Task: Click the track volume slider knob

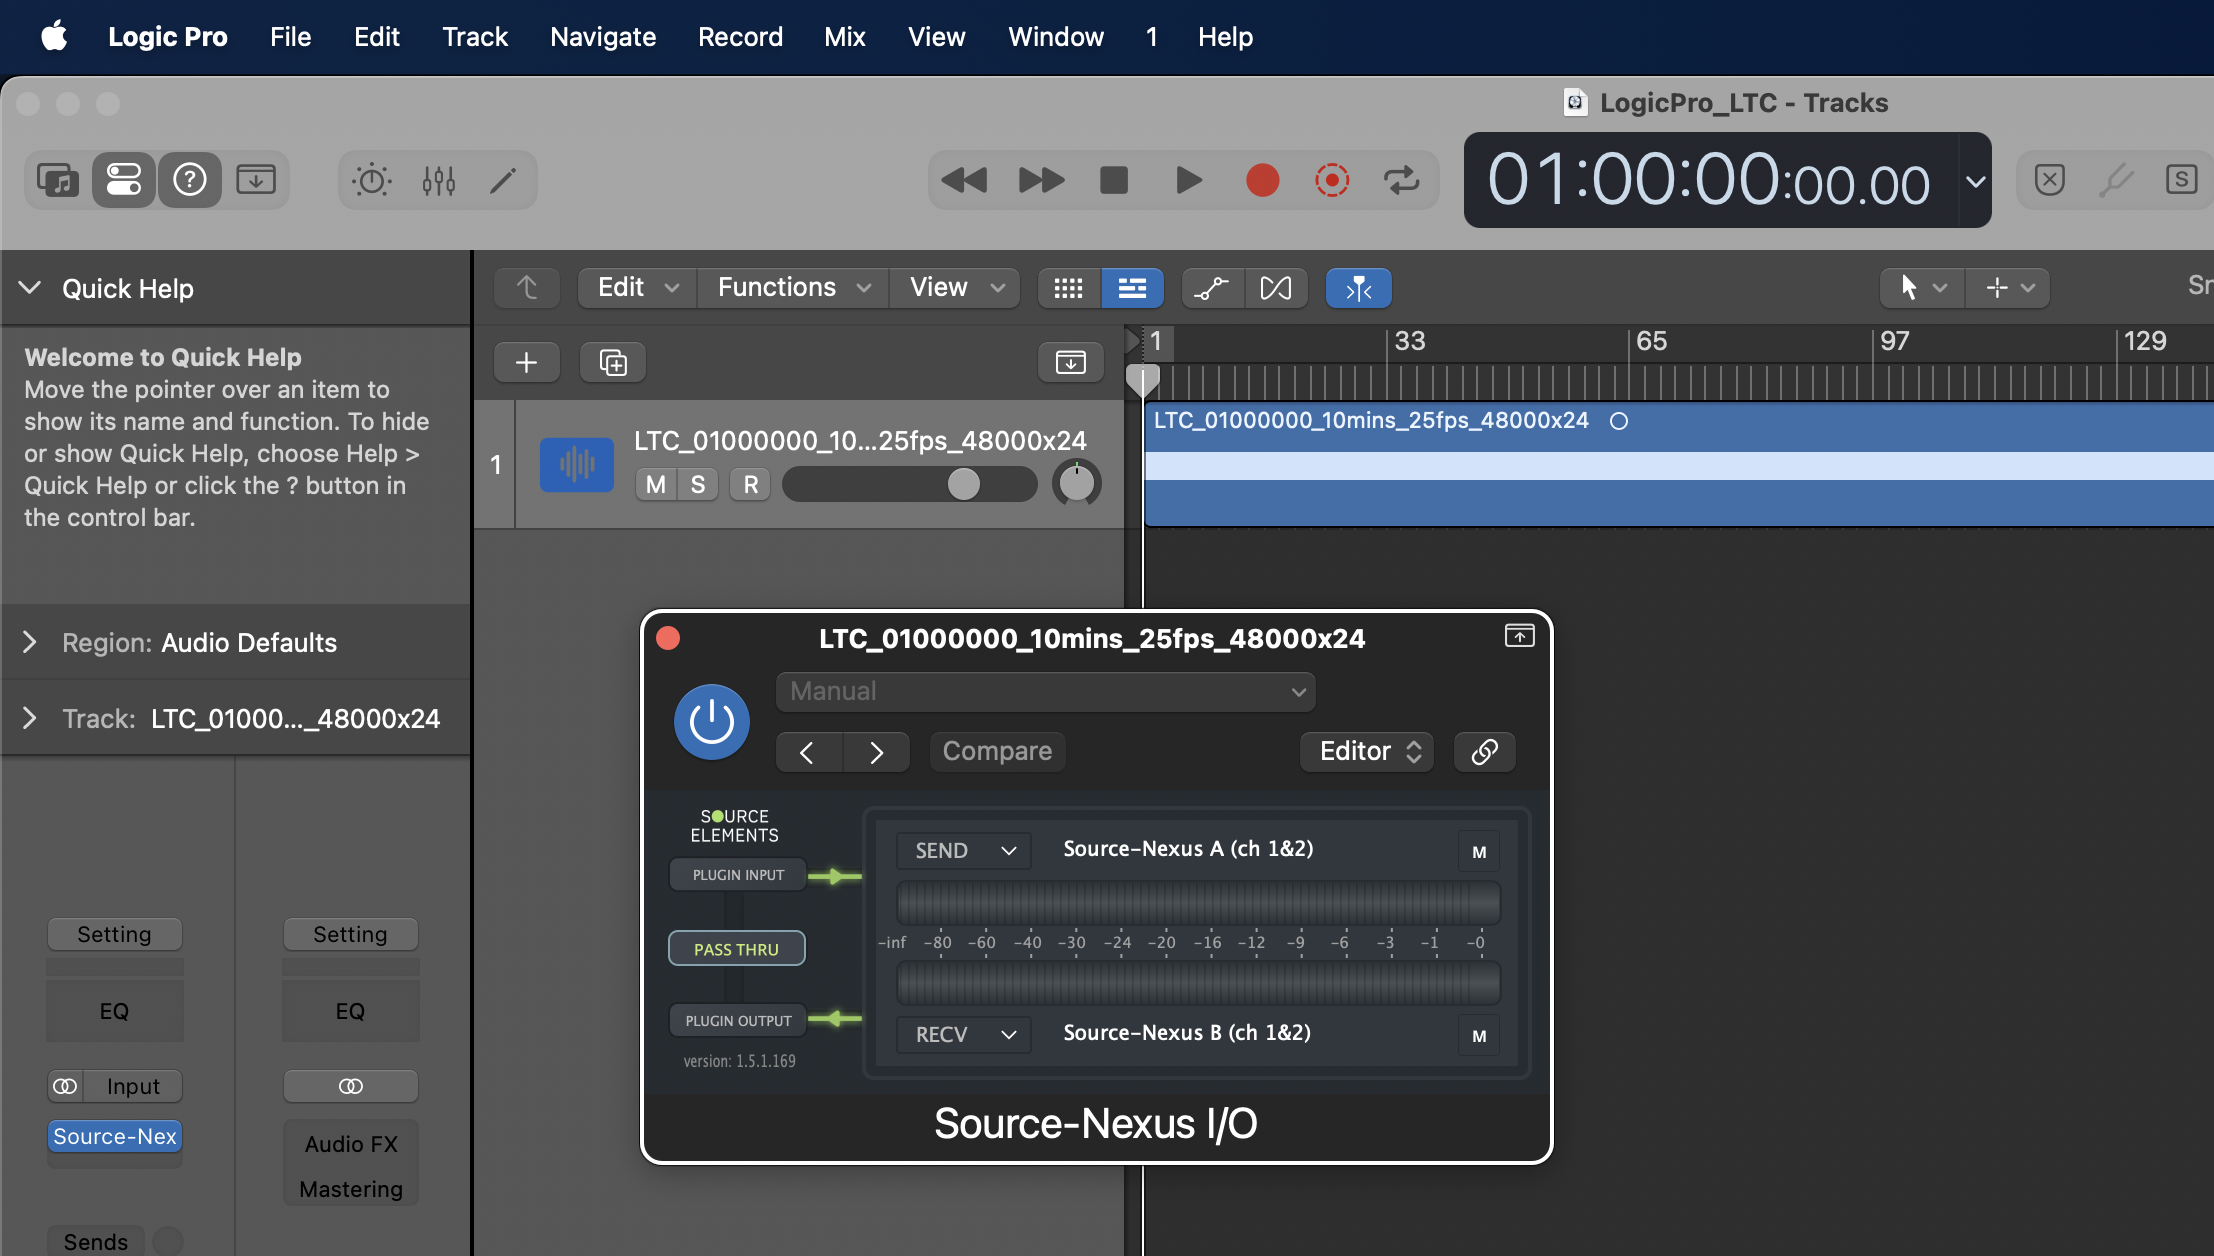Action: pyautogui.click(x=963, y=485)
